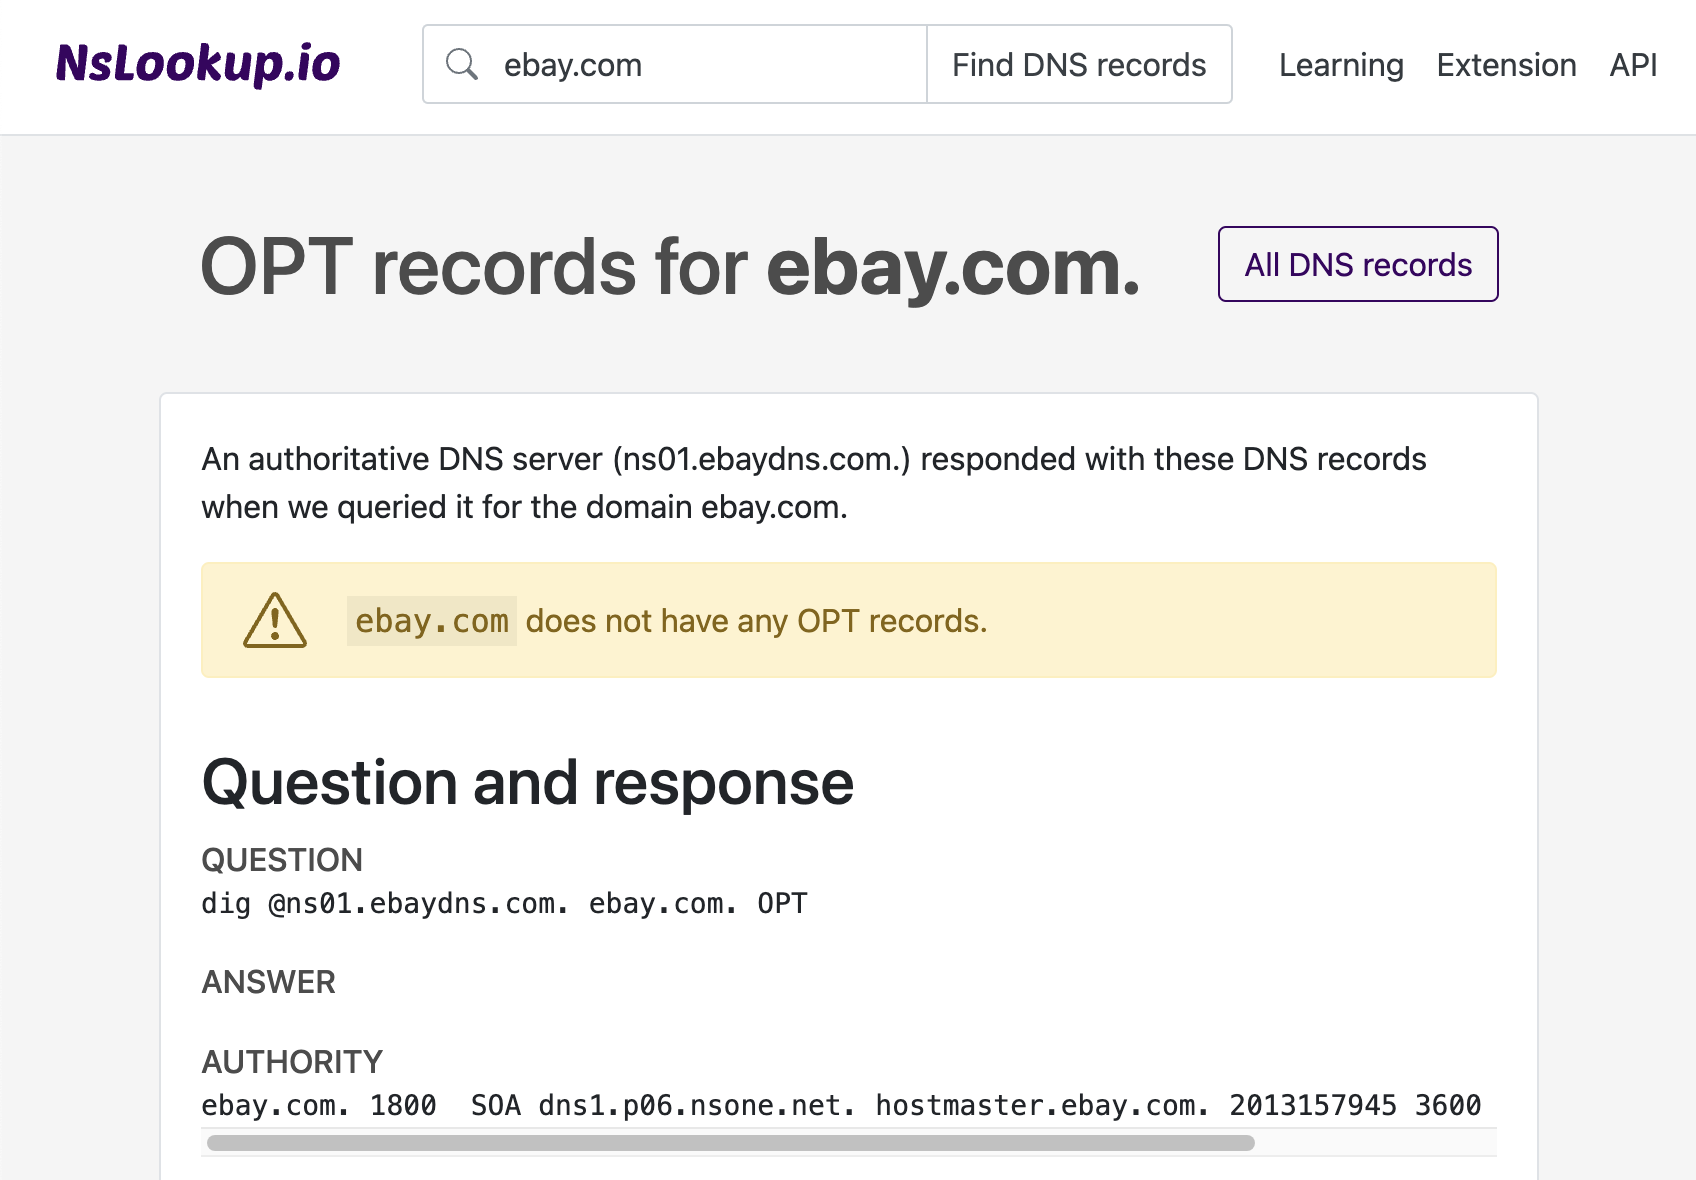
Task: Click the yellow warning banner
Action: tap(849, 620)
